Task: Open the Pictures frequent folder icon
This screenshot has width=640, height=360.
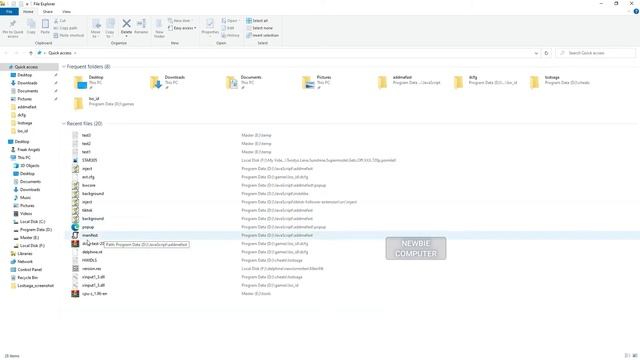Action: (x=308, y=82)
